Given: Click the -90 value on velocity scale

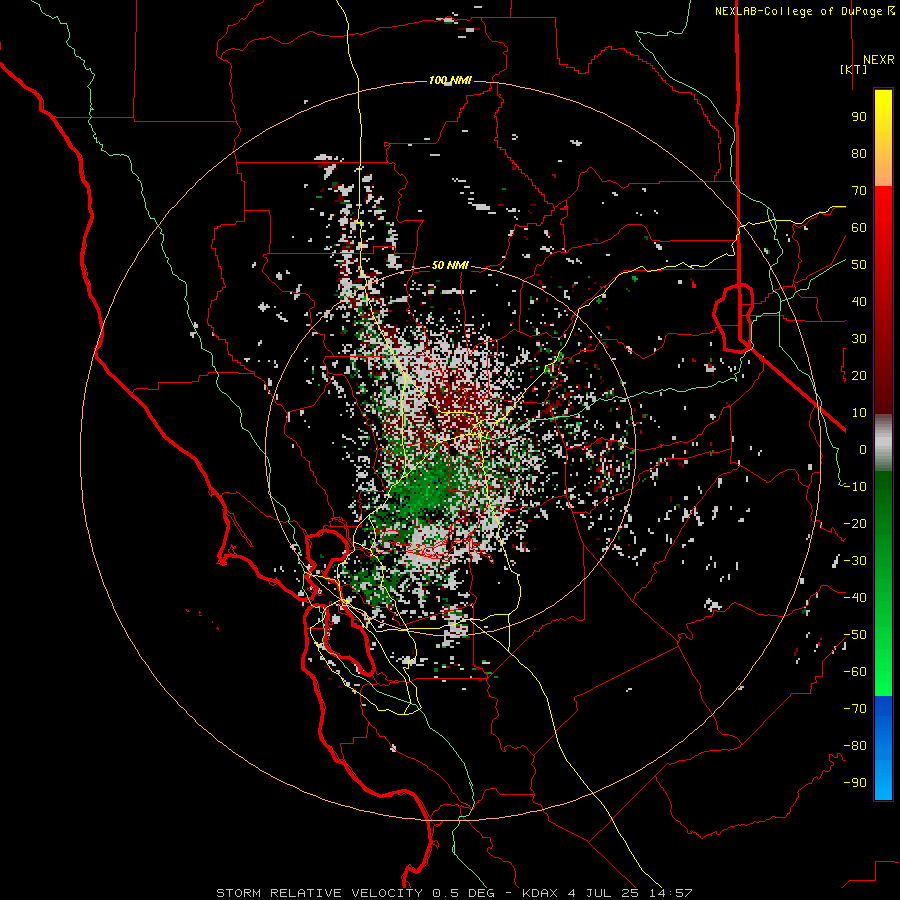Looking at the screenshot, I should [x=855, y=783].
